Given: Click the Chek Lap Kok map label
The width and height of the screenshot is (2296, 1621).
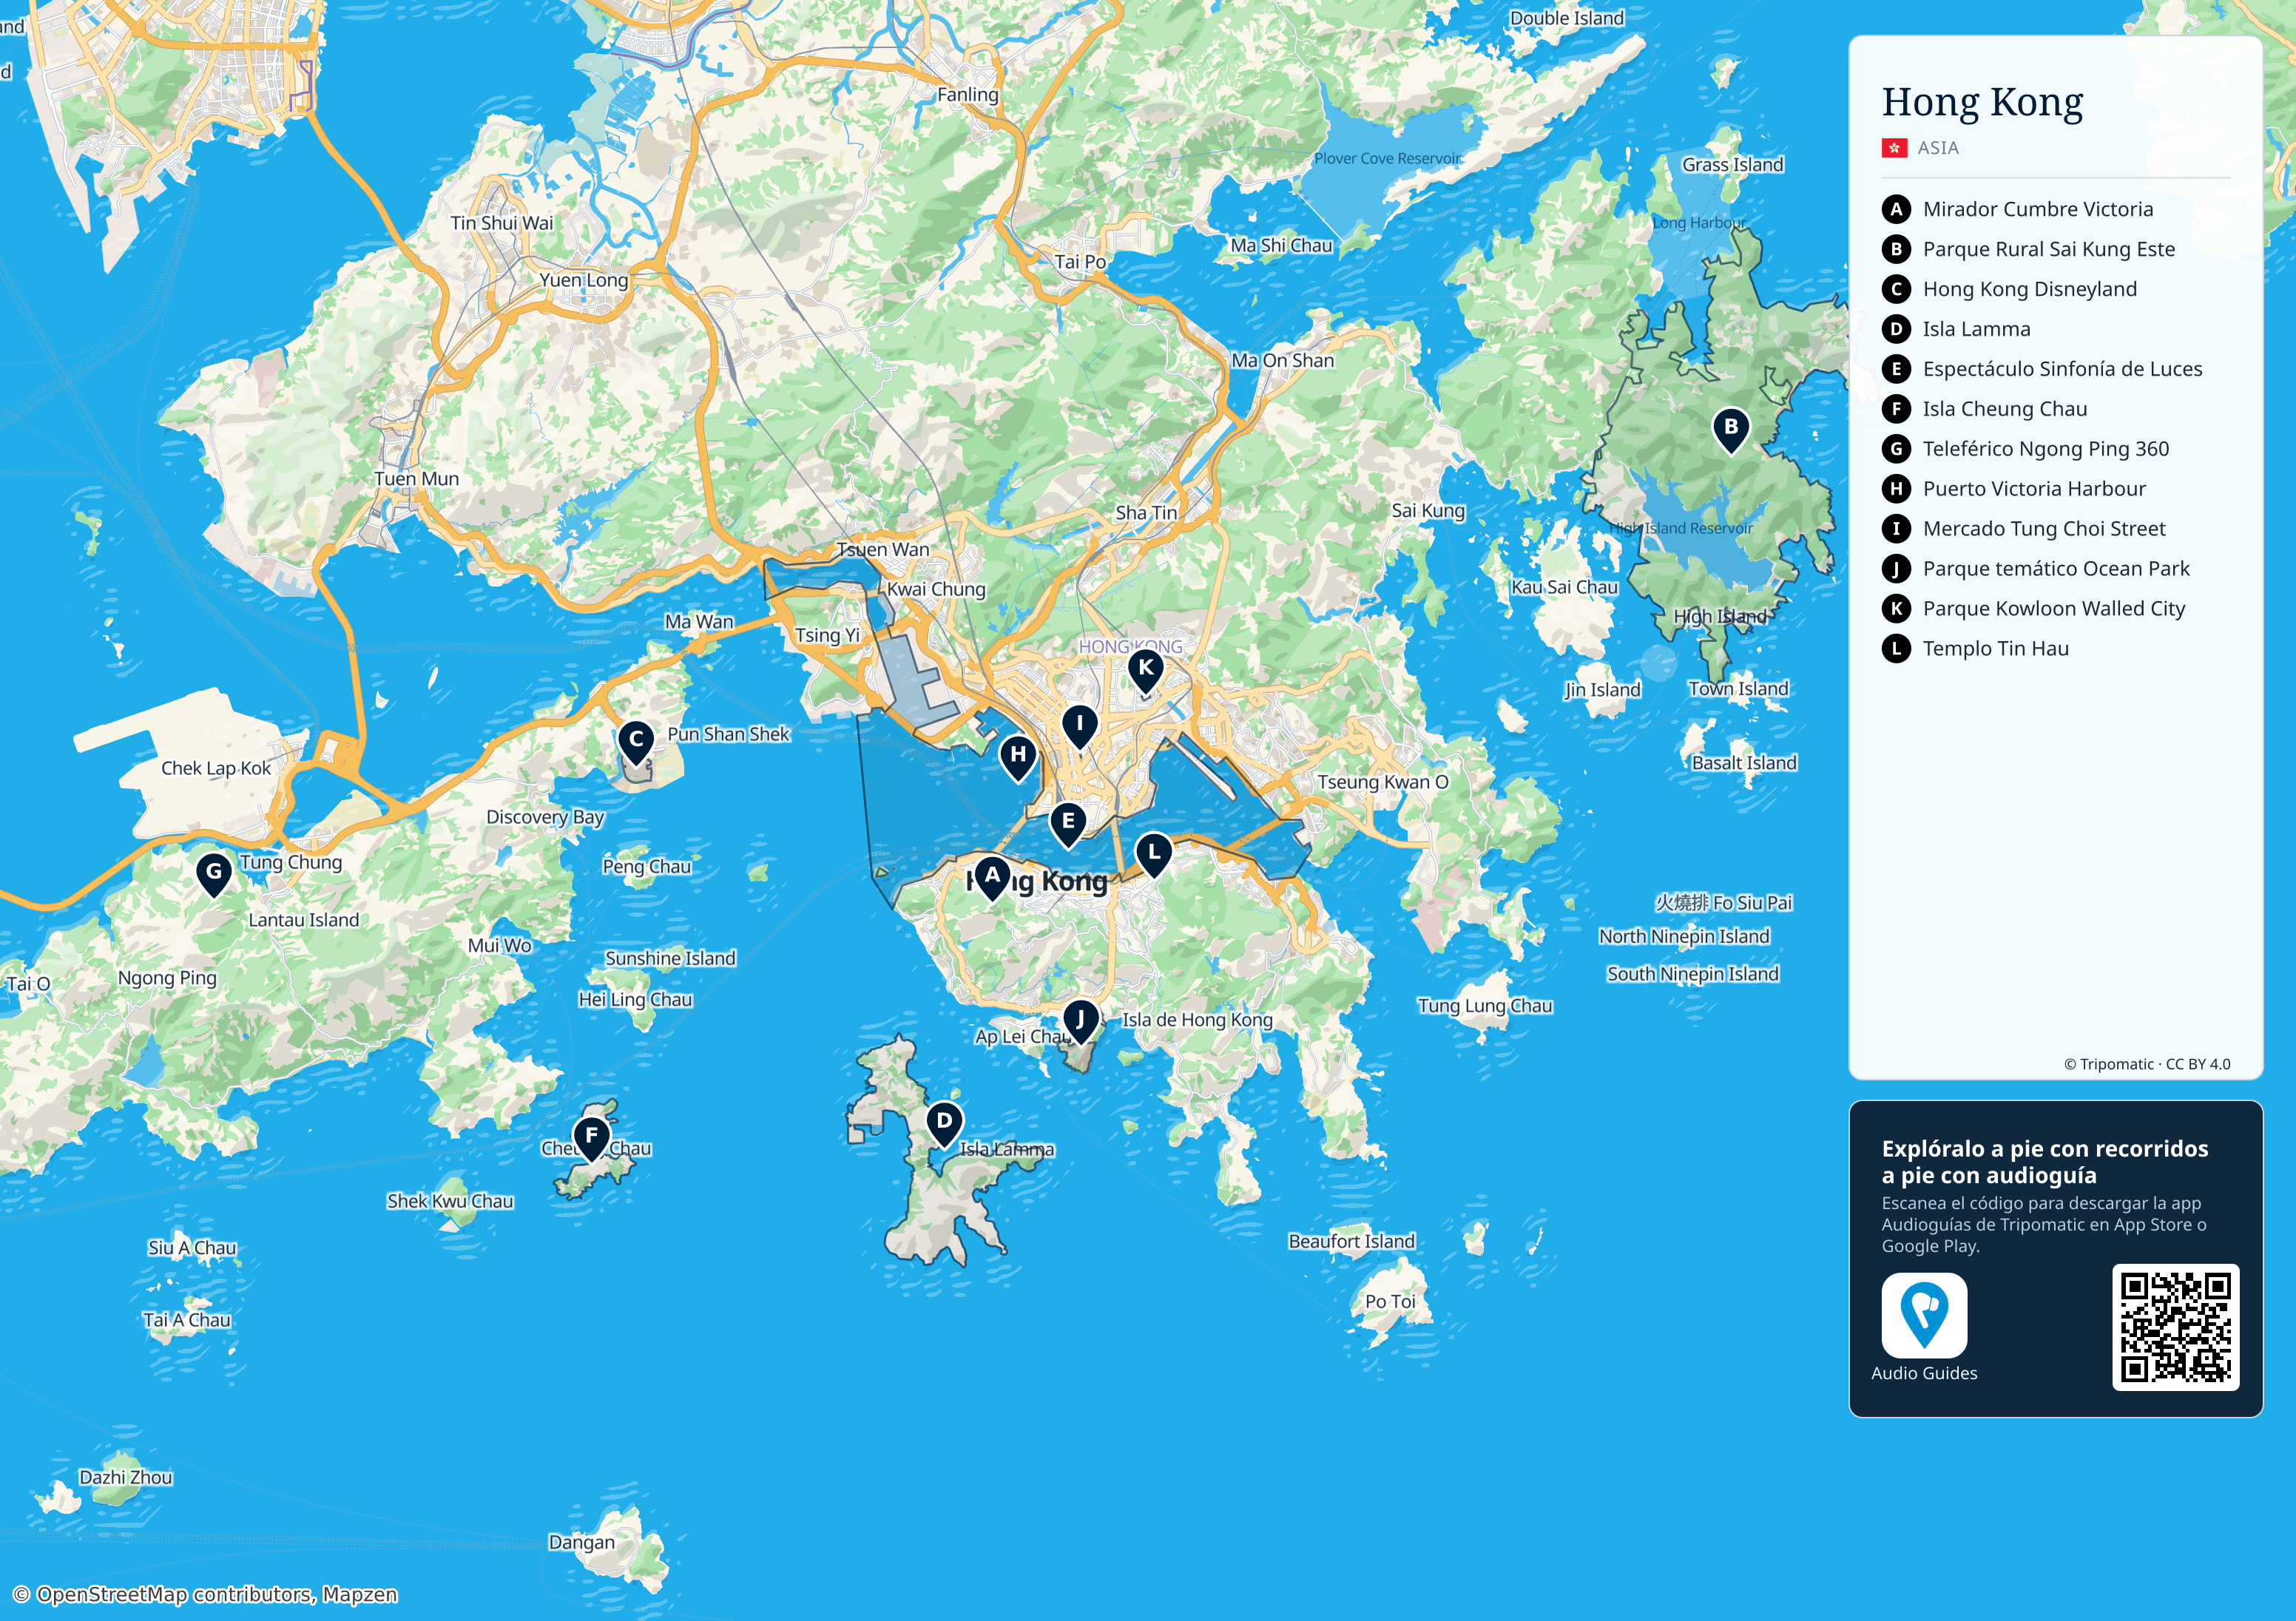Looking at the screenshot, I should (216, 768).
